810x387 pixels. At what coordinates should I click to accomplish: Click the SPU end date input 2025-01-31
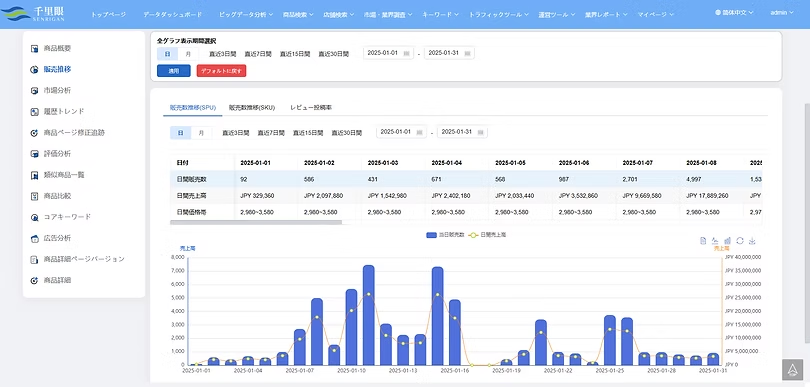(462, 132)
